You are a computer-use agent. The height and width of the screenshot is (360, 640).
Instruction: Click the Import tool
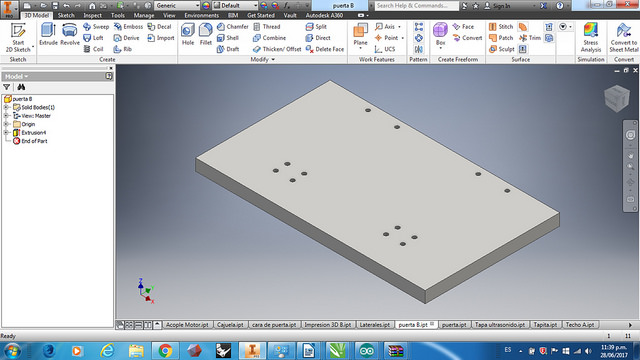pos(161,38)
